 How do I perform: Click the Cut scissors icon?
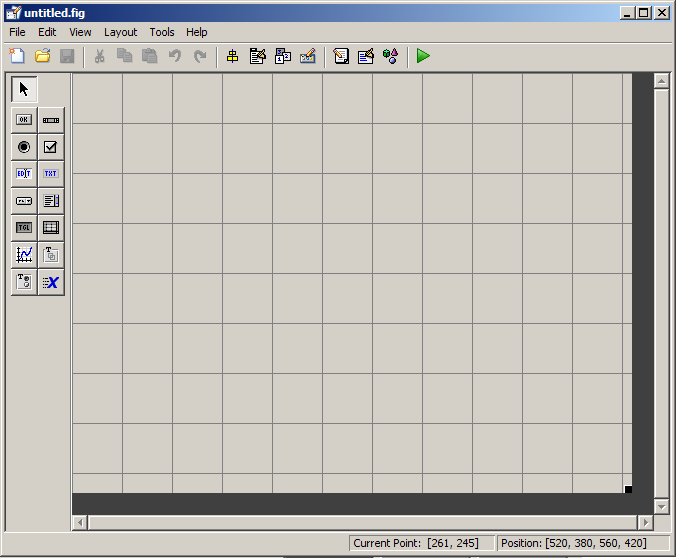click(x=100, y=56)
